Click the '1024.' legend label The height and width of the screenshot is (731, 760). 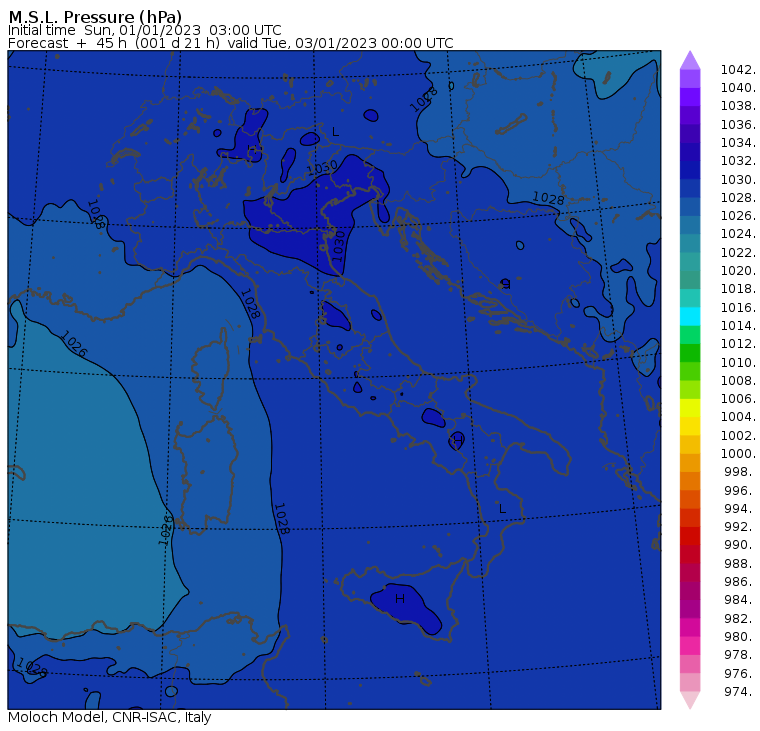[x=738, y=234]
